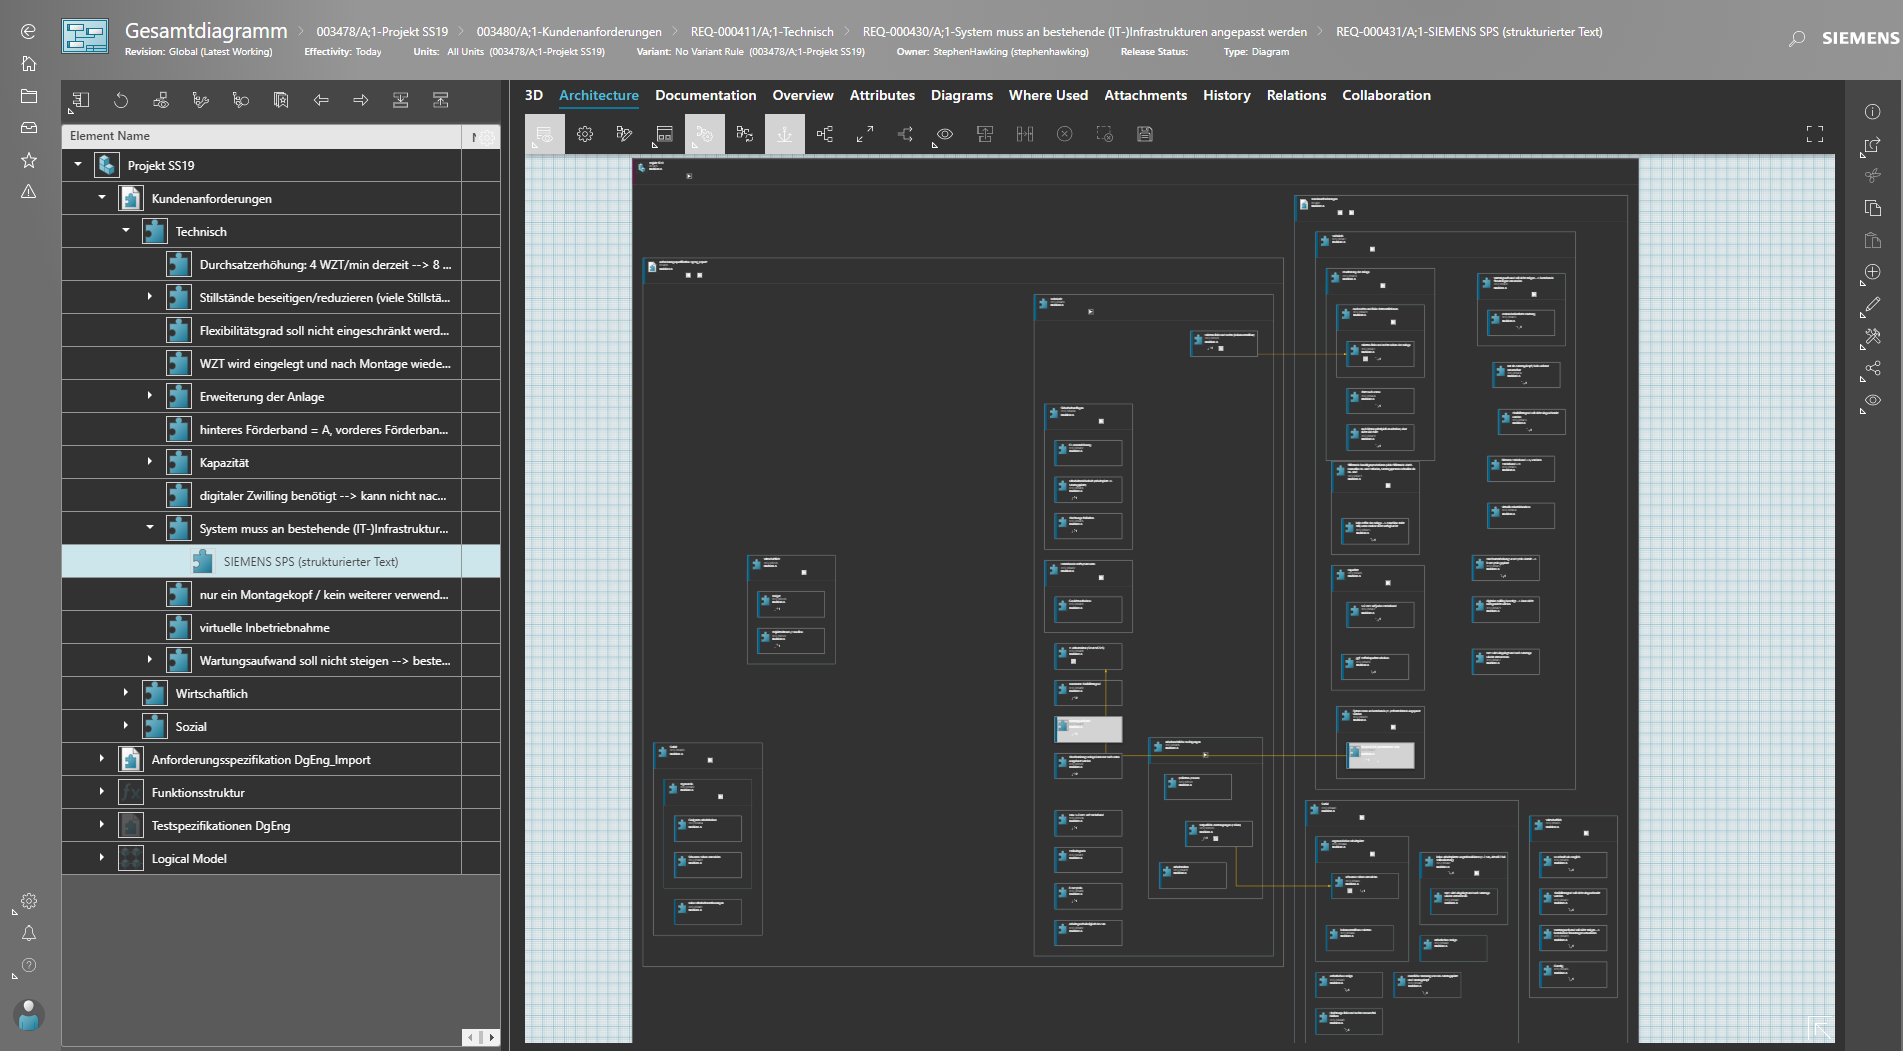
Task: Click the right arrow in the tree toolbar
Action: tap(361, 100)
